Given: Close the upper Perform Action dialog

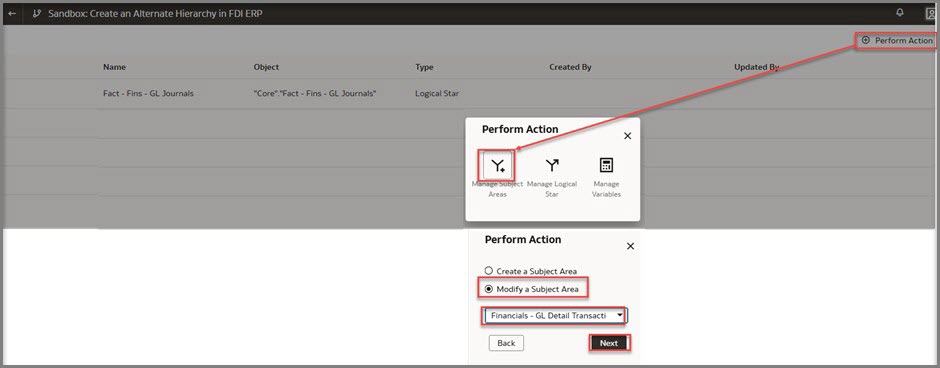Looking at the screenshot, I should [628, 136].
